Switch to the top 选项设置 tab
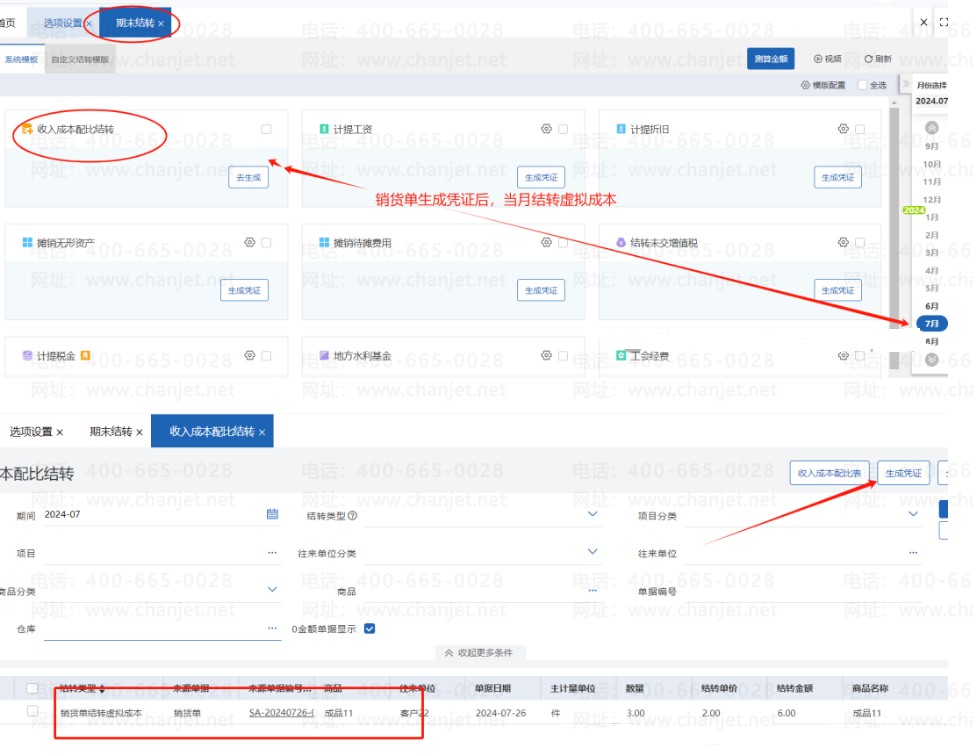The height and width of the screenshot is (753, 973). click(63, 23)
